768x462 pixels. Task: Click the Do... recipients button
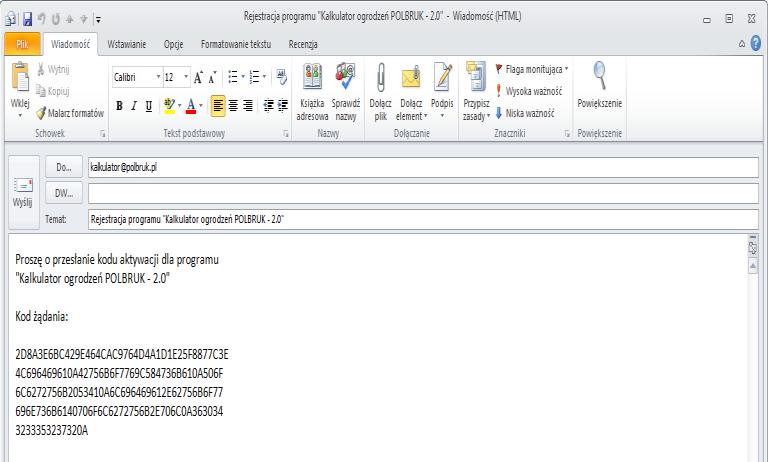(64, 167)
